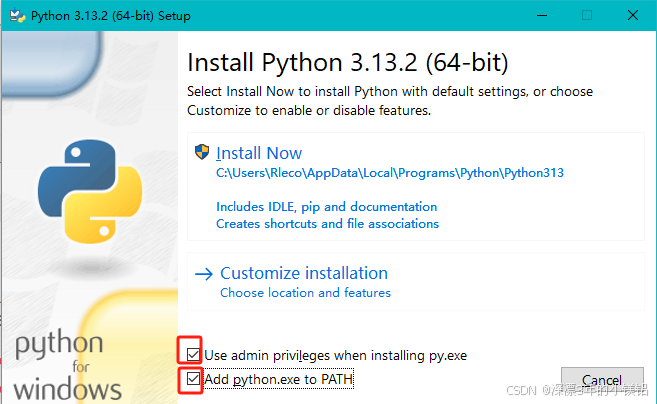Viewport: 657px width, 404px height.
Task: Click the default install path text
Action: coord(390,173)
